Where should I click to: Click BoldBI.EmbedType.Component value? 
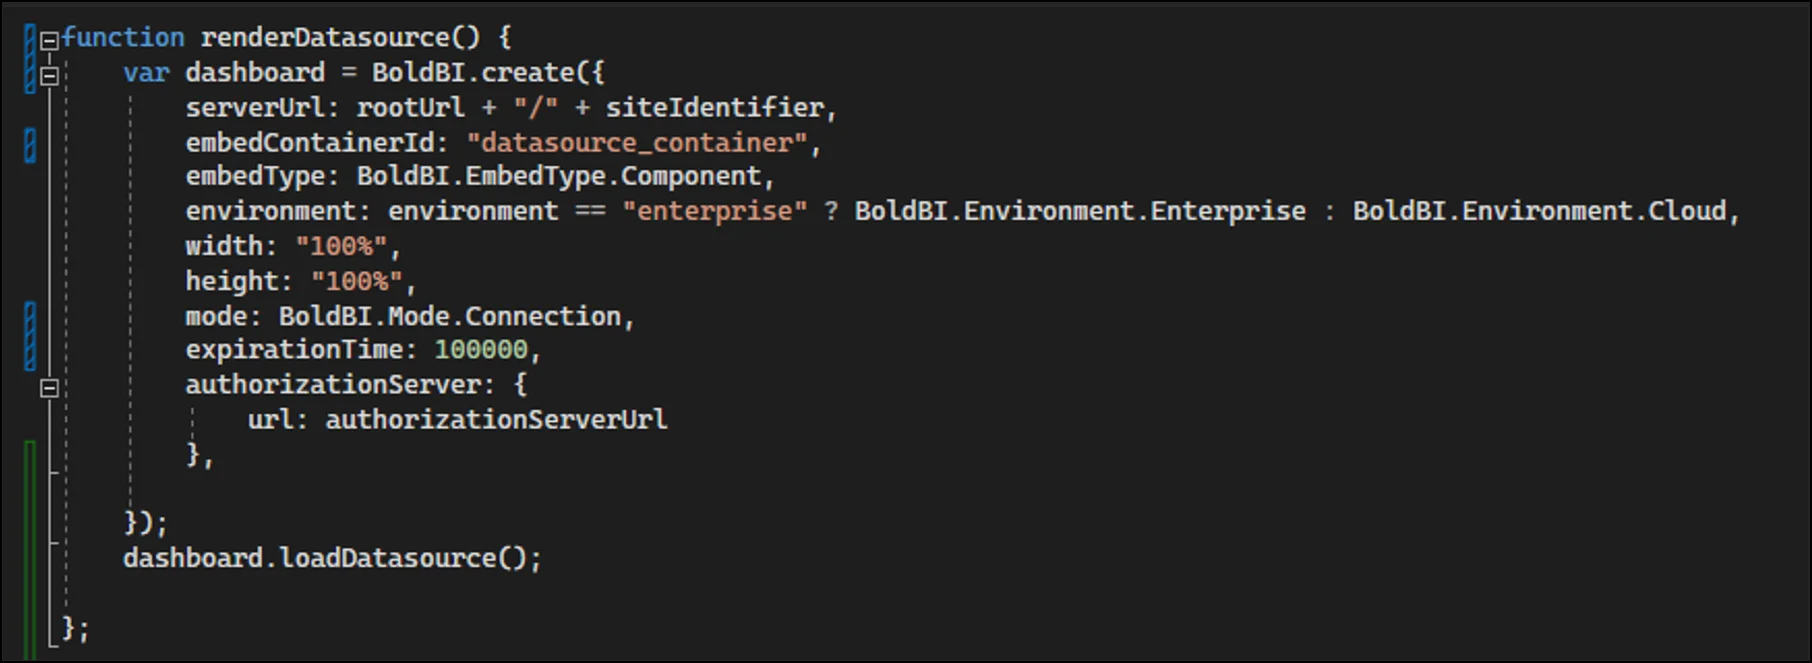tap(559, 177)
